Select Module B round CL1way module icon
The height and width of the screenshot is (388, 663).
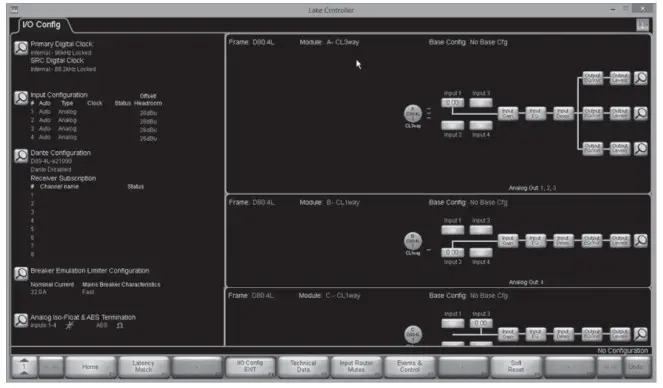pos(413,241)
